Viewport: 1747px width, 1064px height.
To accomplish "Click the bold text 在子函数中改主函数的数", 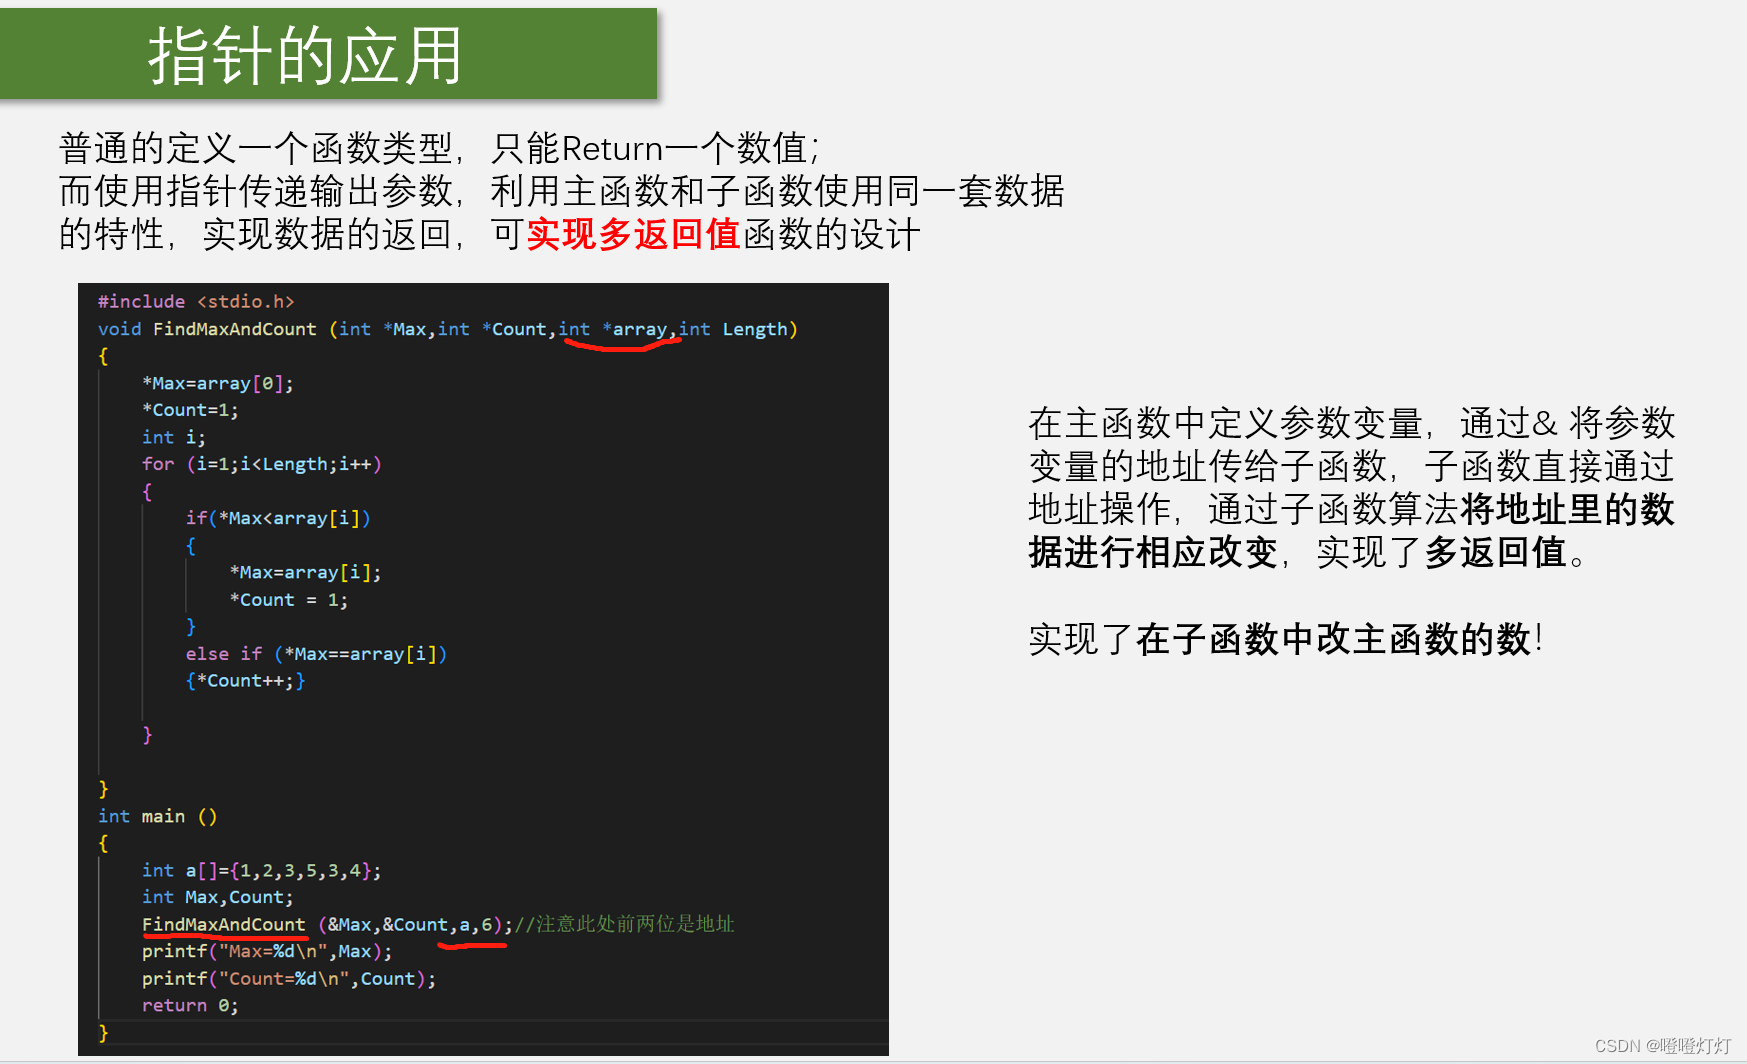I will (x=1334, y=640).
